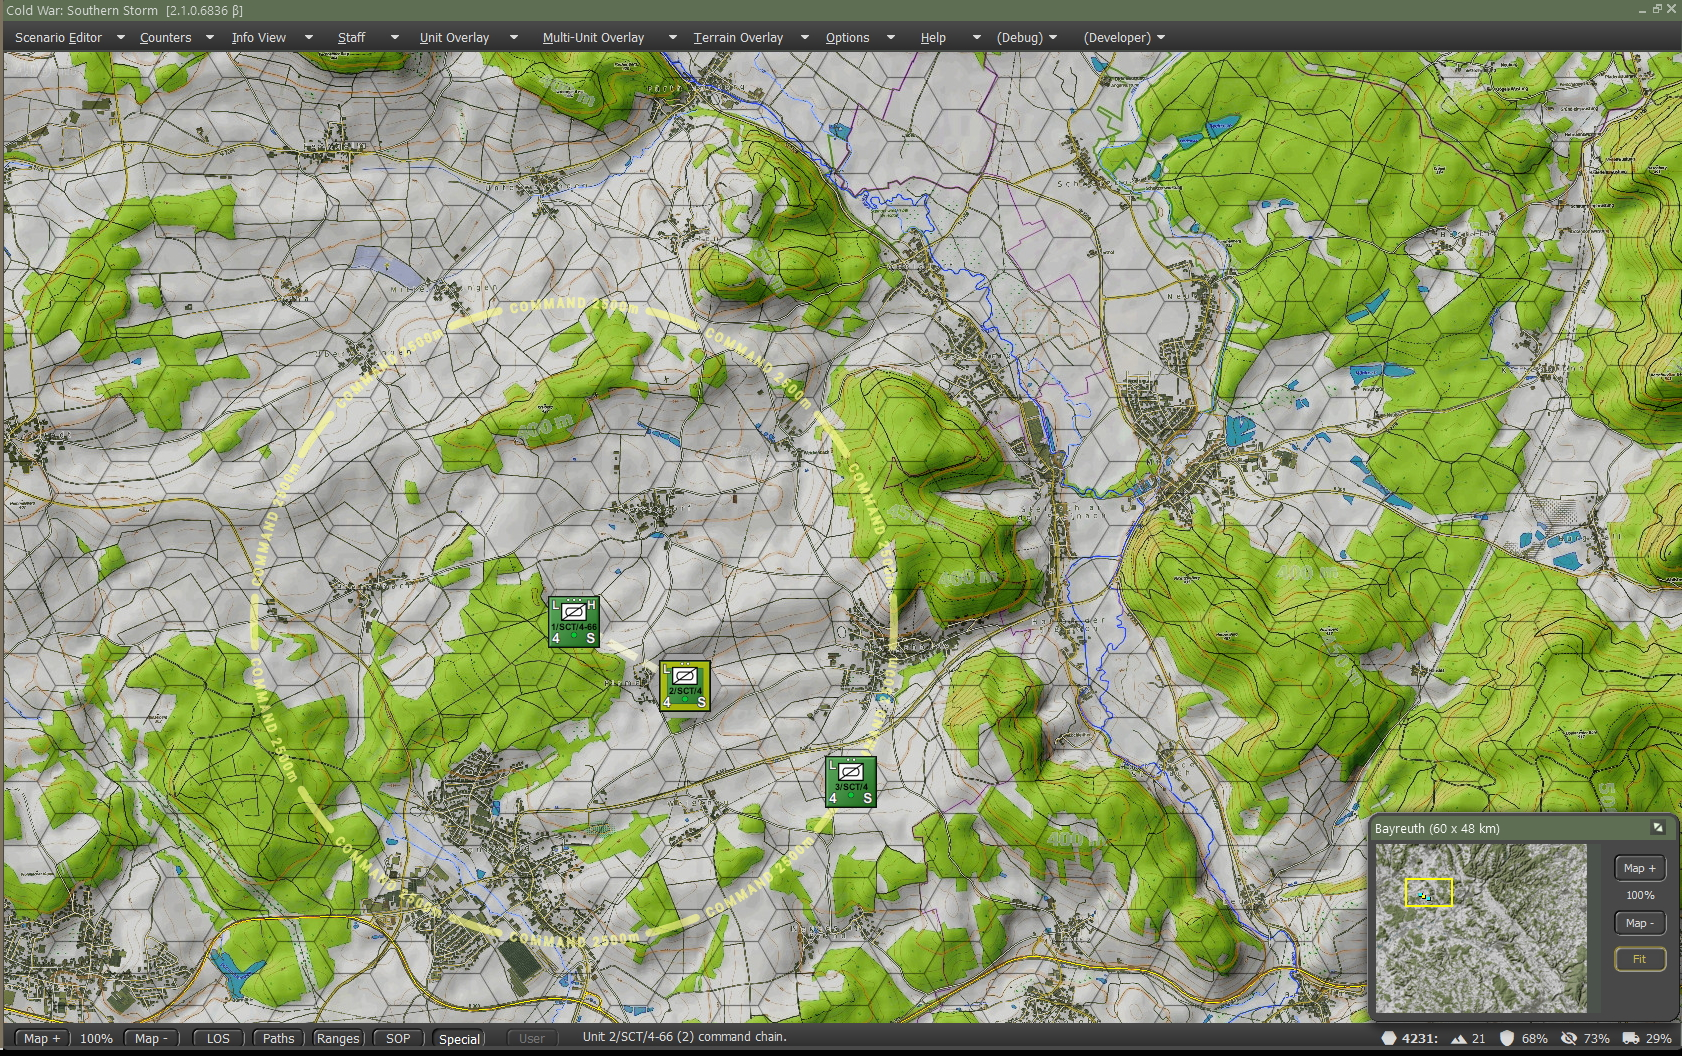This screenshot has width=1682, height=1056.
Task: Open the Staff menu
Action: tap(351, 37)
